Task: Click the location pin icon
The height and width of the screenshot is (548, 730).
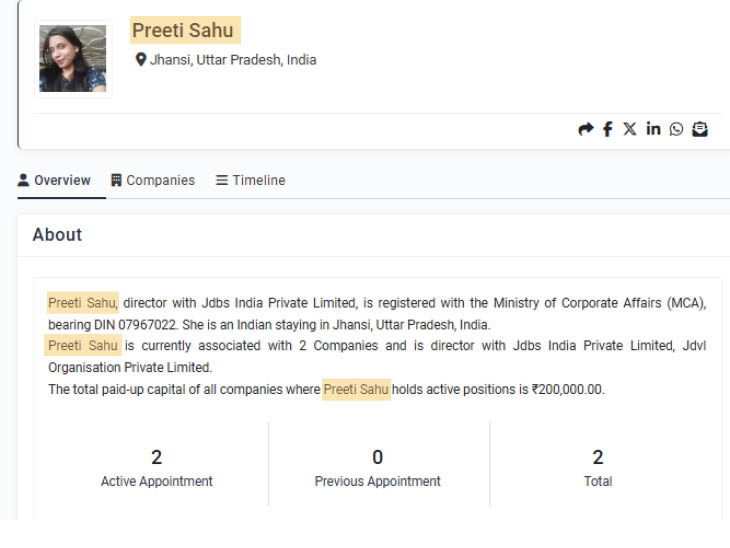Action: coord(141,60)
